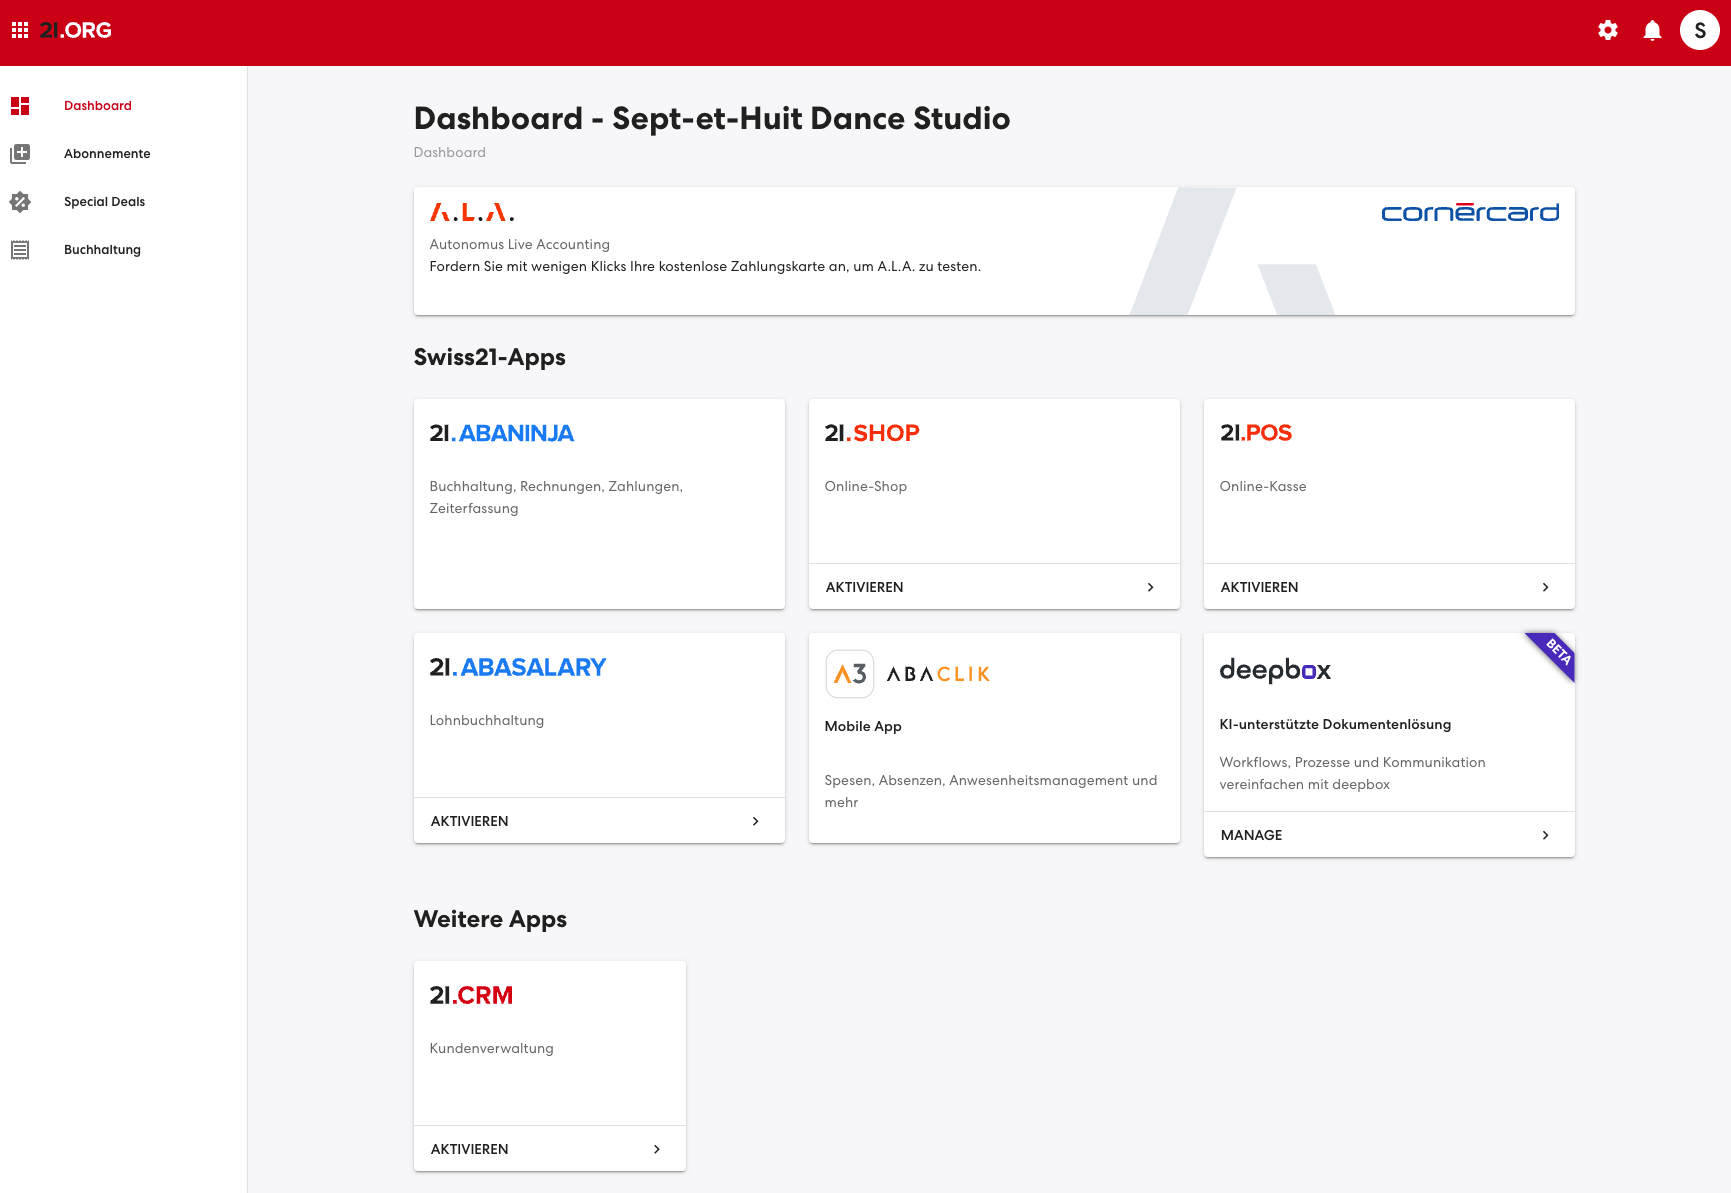Viewport: 1731px width, 1193px height.
Task: Open the deepbox MANAGE chevron
Action: click(x=1545, y=834)
